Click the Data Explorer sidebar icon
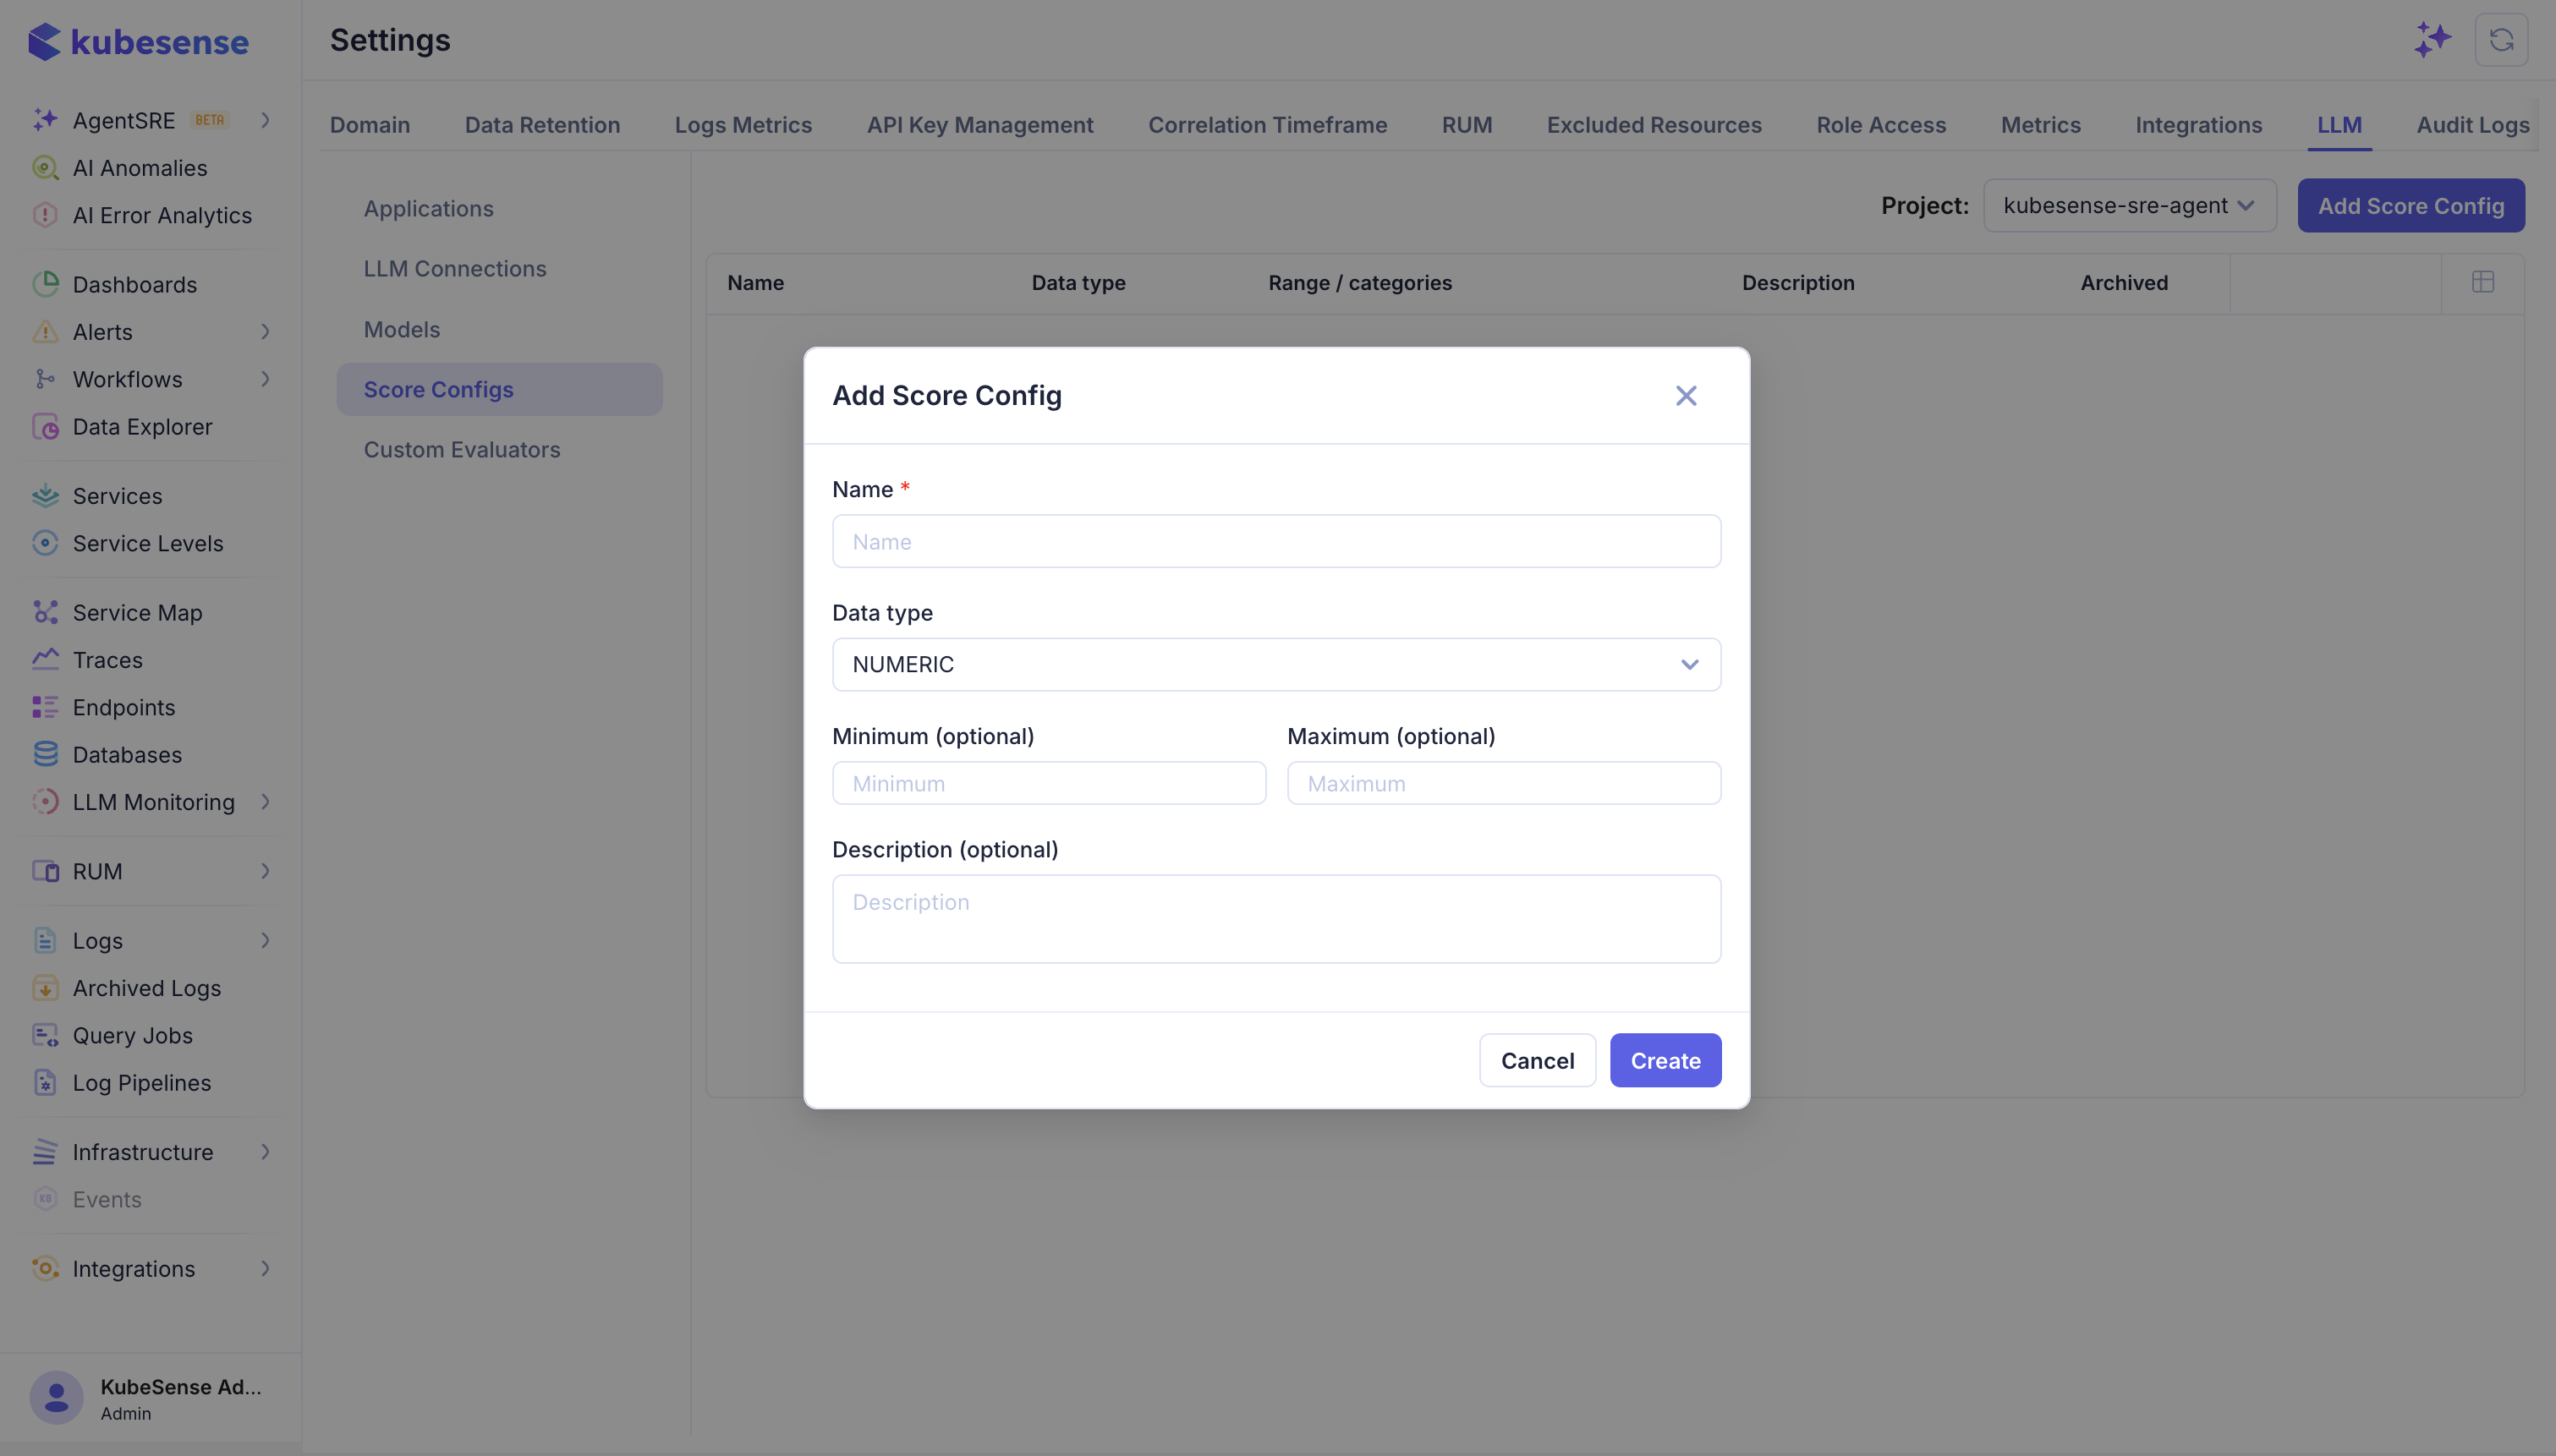The width and height of the screenshot is (2556, 1456). pyautogui.click(x=45, y=427)
